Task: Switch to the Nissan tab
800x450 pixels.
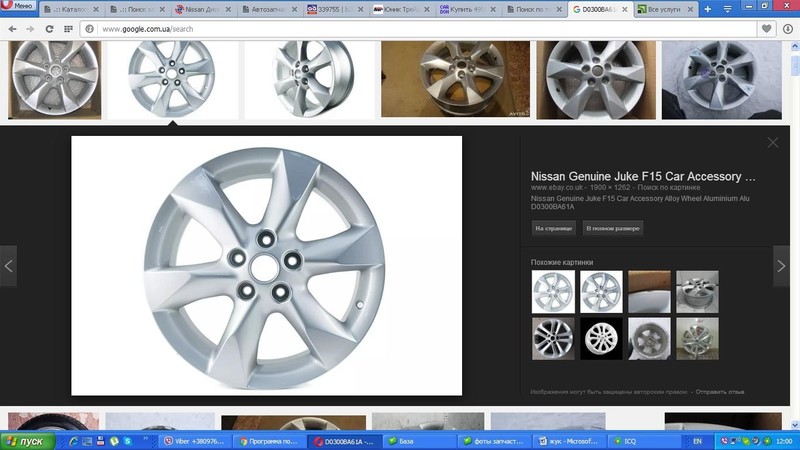Action: (203, 9)
